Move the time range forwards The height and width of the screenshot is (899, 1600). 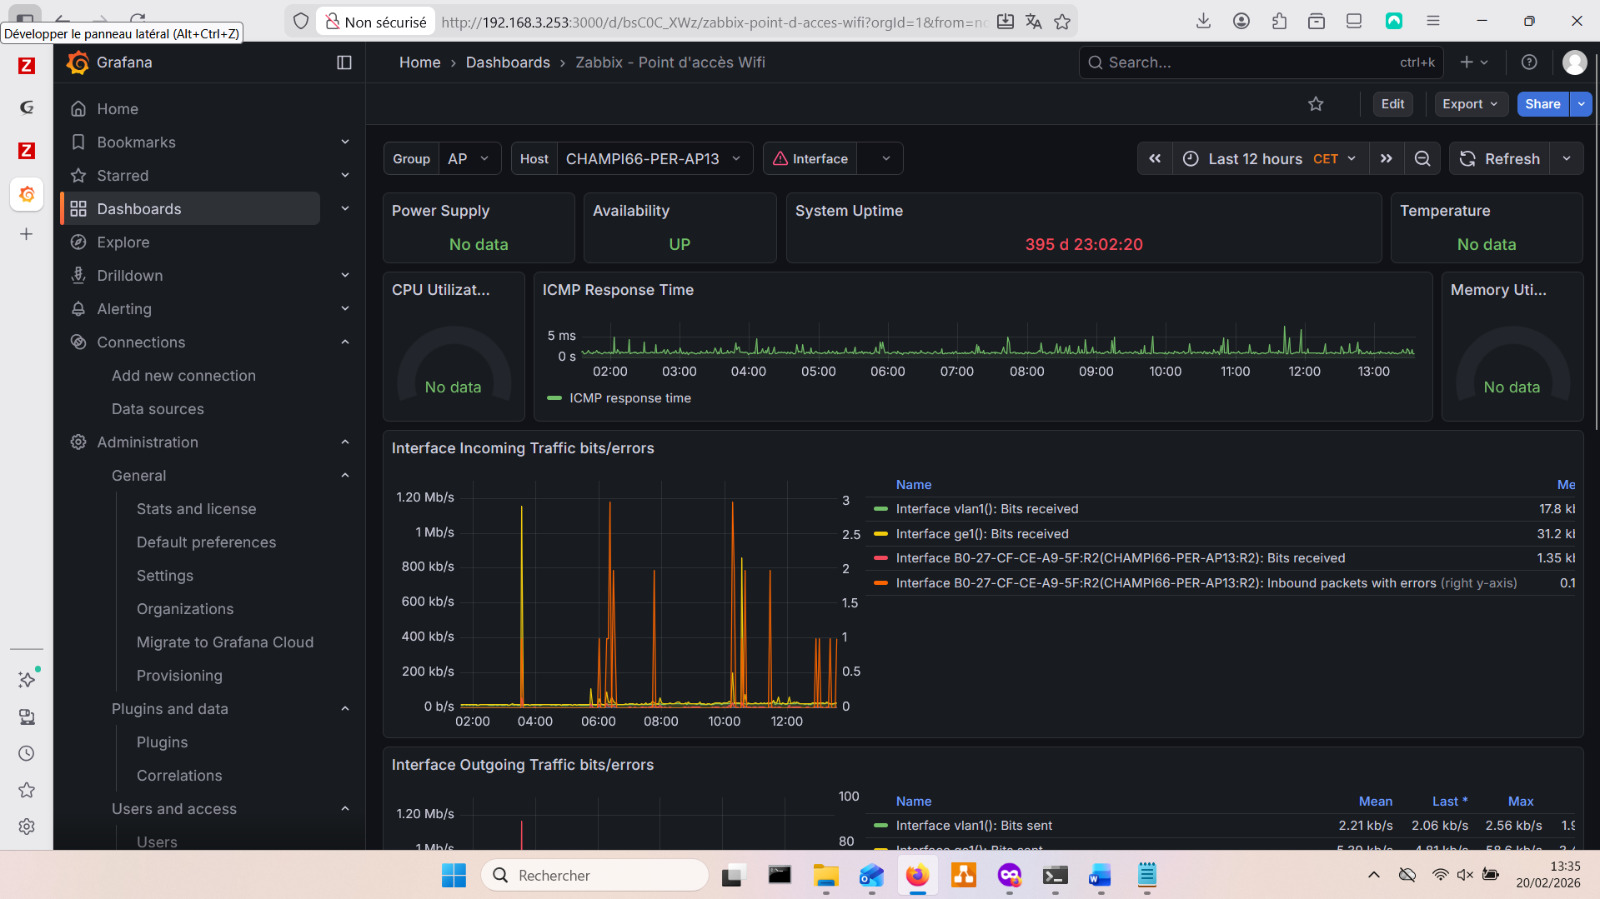tap(1386, 159)
